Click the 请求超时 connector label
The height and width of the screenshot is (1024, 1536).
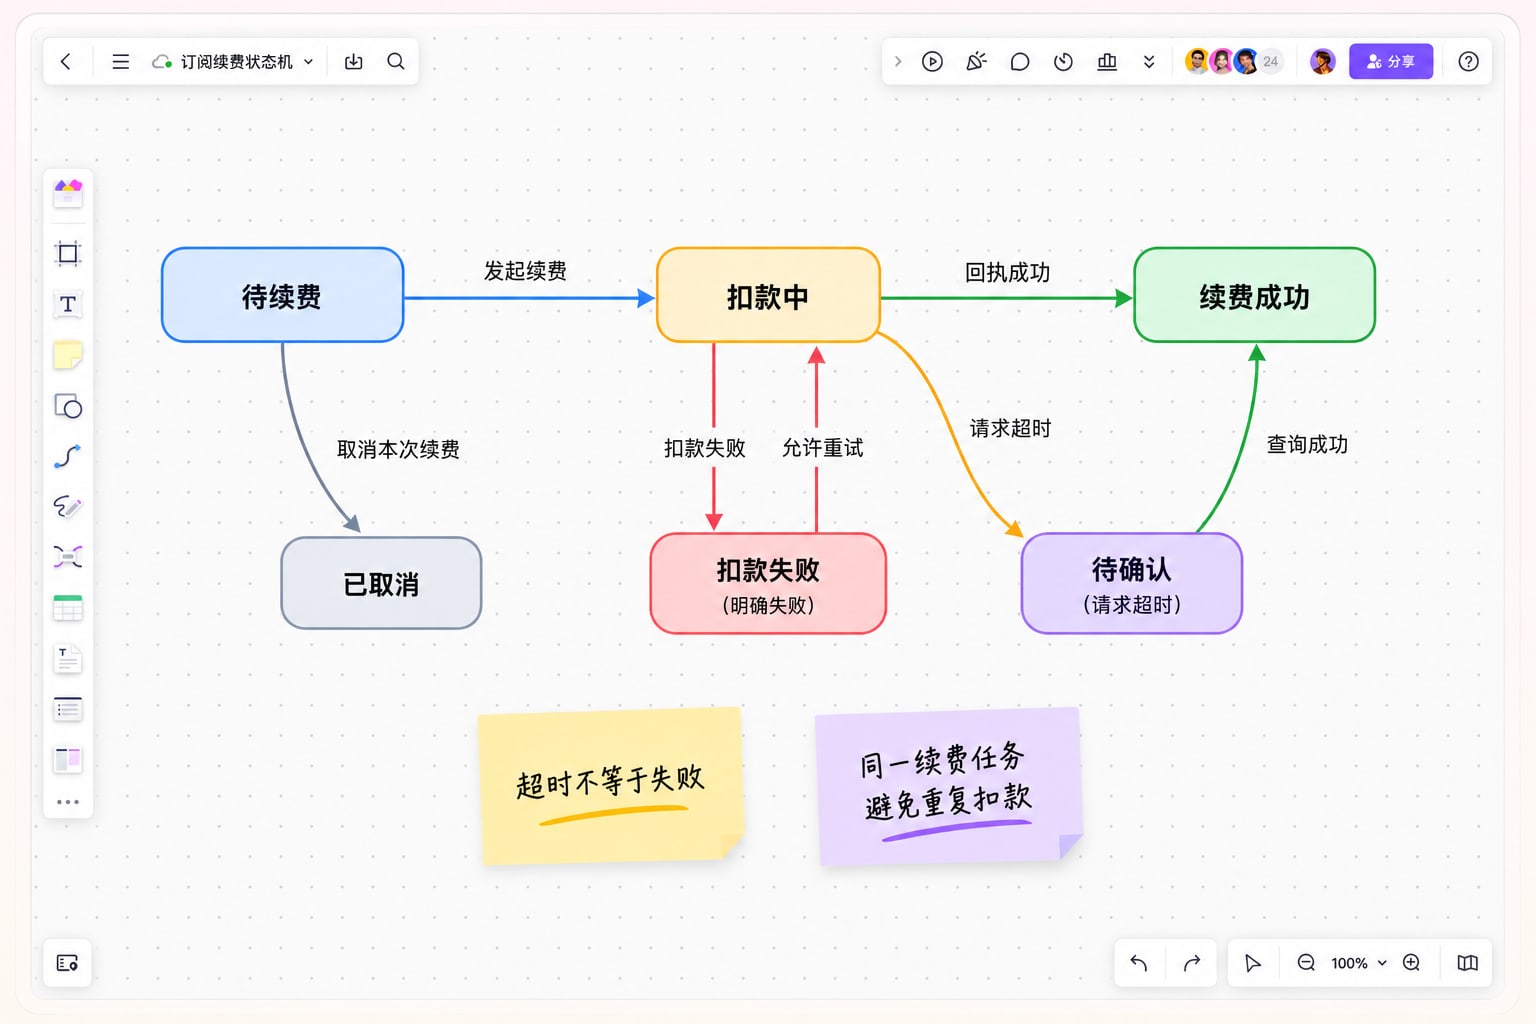click(1010, 428)
